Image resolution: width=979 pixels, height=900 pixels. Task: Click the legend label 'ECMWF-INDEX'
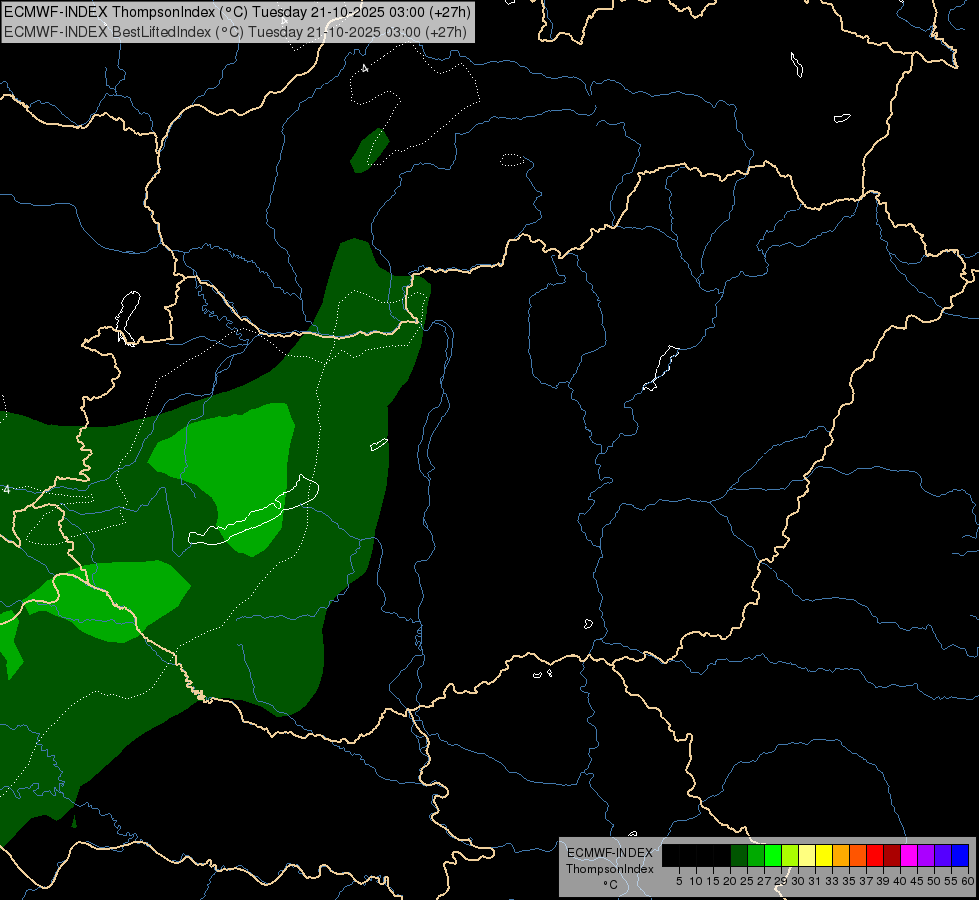point(610,853)
